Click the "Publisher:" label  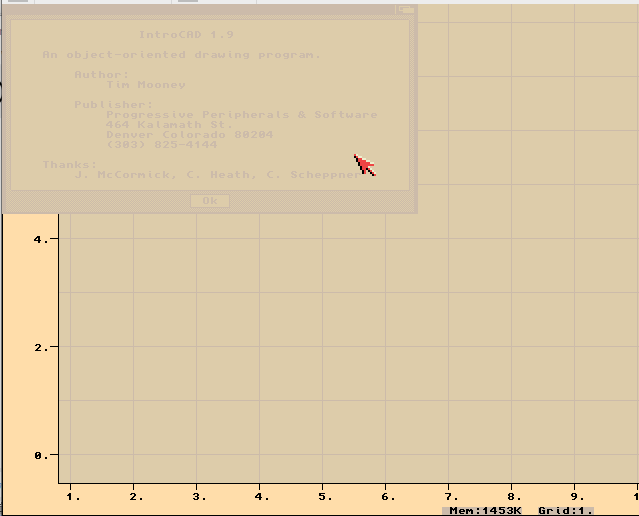tap(114, 105)
